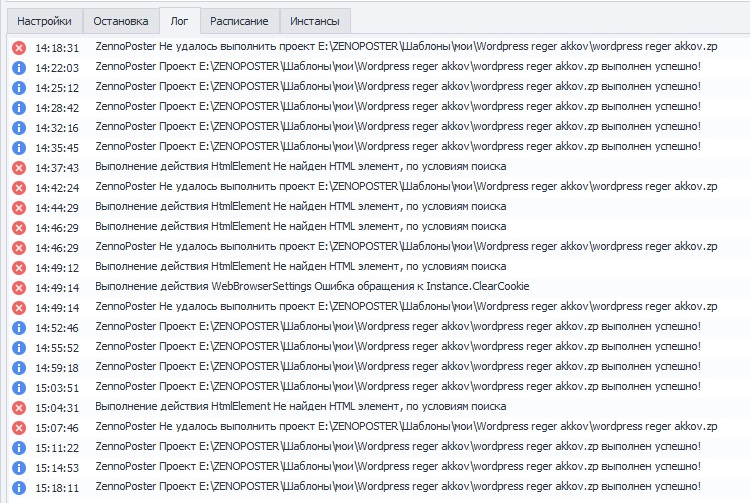Click the info icon at 15:14:53
Viewport: 750px width, 503px height.
(x=19, y=468)
